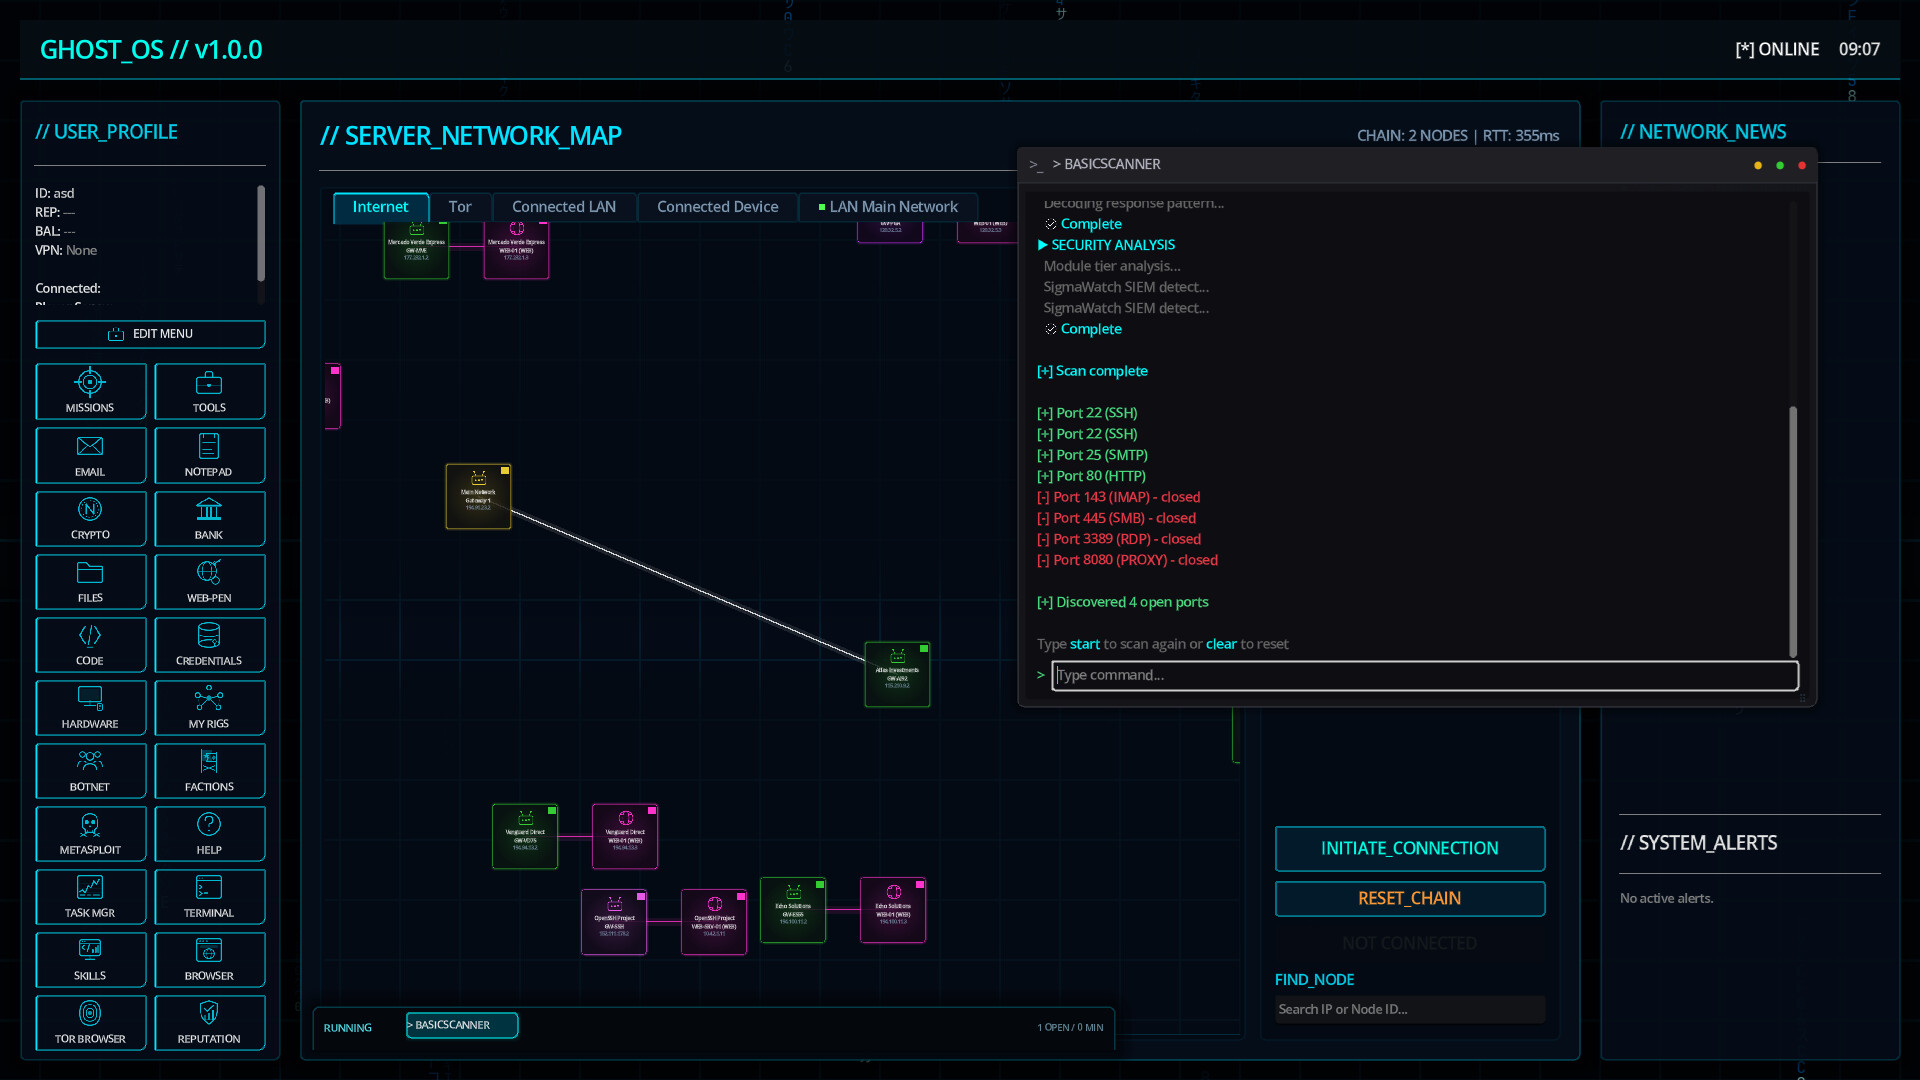This screenshot has width=1920, height=1080.
Task: Expand the SECURITY ANALYSIS section
Action: (x=1107, y=246)
